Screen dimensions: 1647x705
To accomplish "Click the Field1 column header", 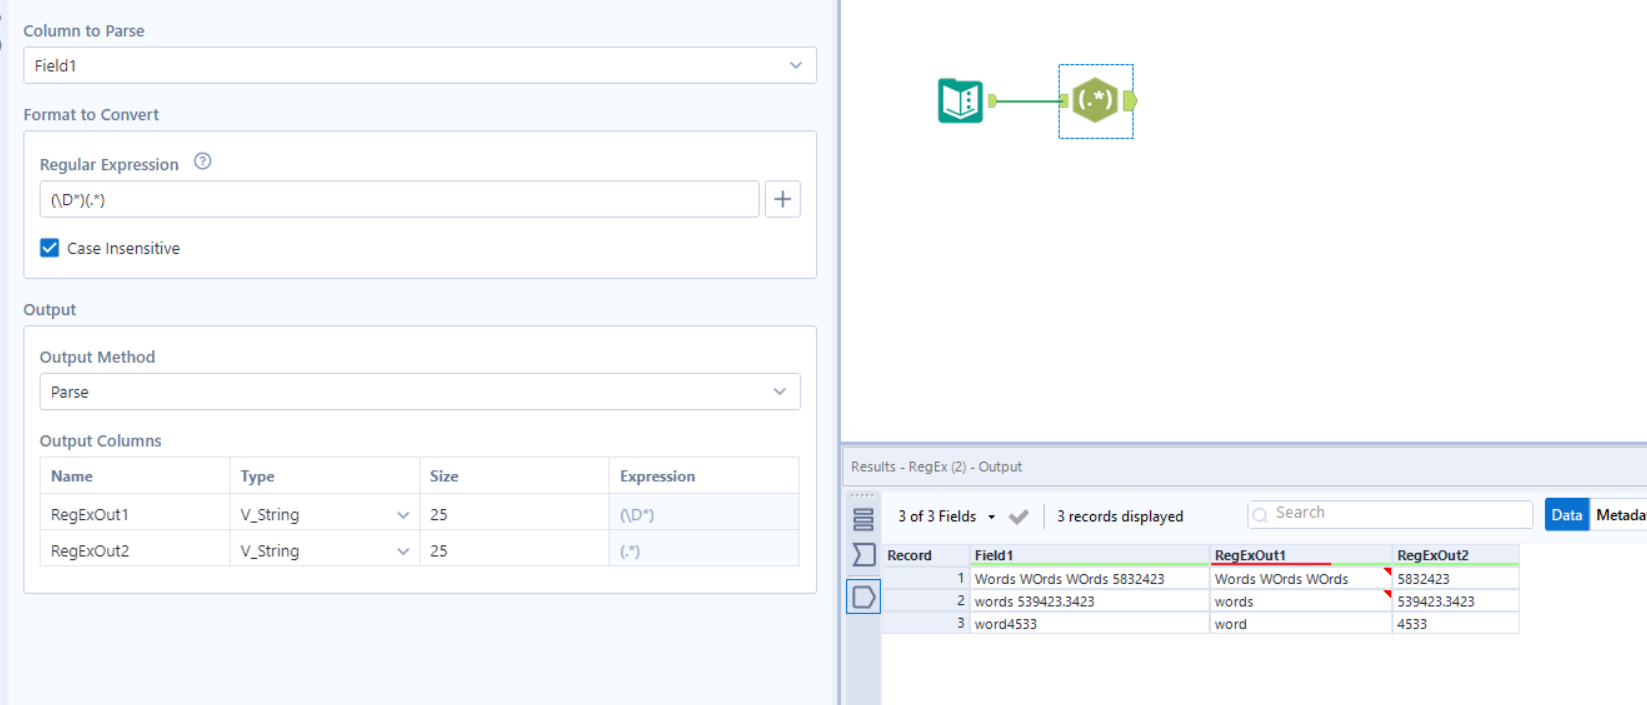I will 994,555.
